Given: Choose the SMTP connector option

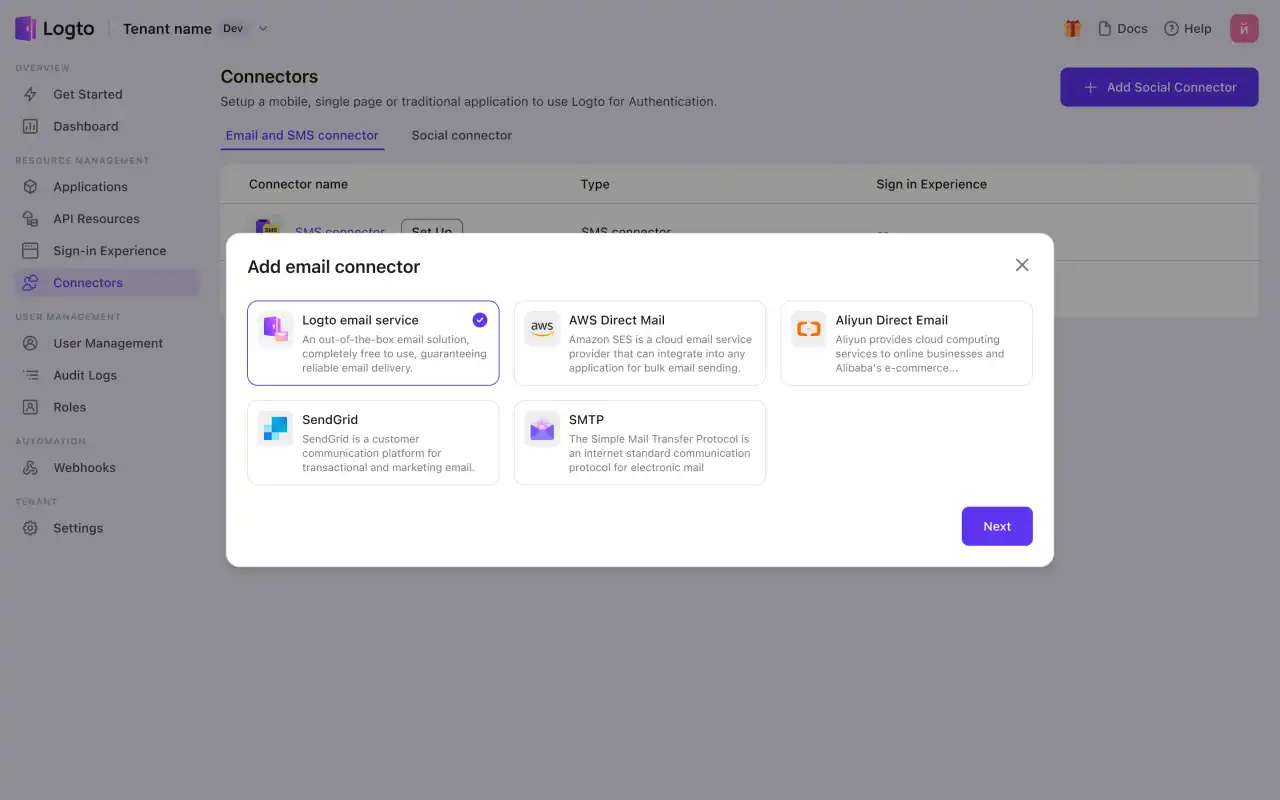Looking at the screenshot, I should (639, 442).
